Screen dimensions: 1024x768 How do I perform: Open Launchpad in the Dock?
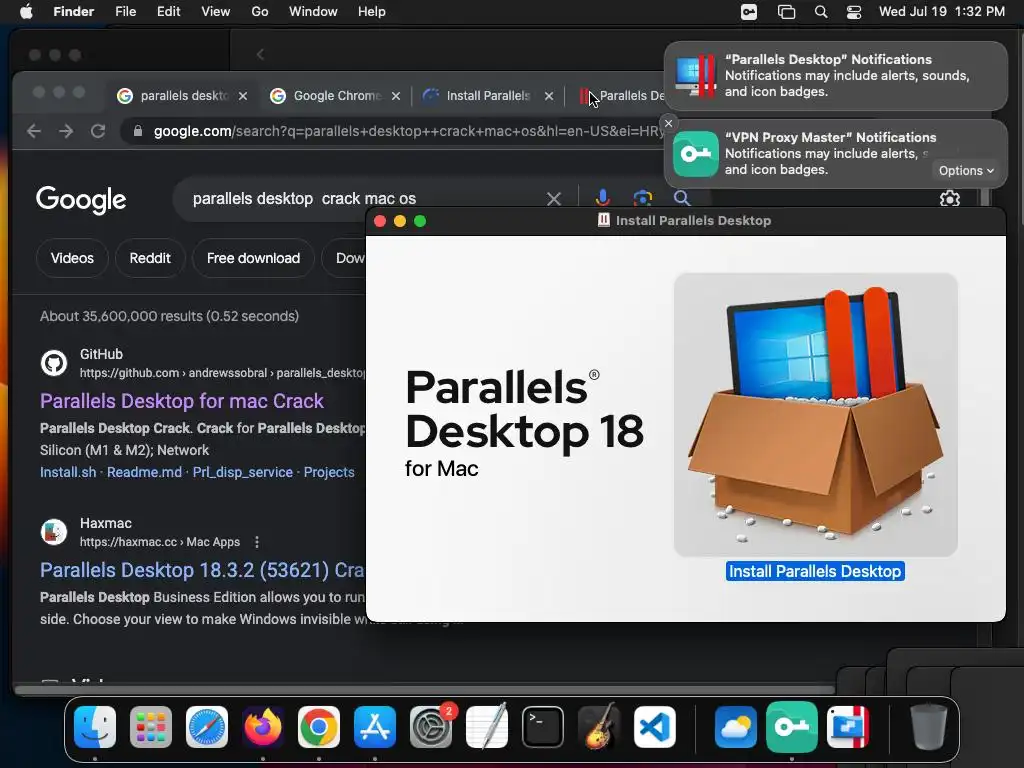[151, 727]
